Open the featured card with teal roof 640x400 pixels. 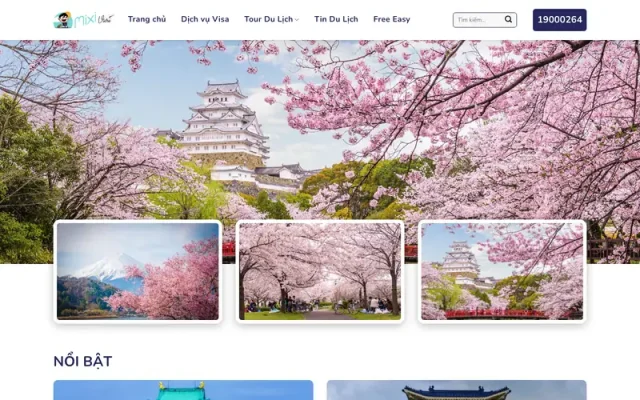[183, 390]
